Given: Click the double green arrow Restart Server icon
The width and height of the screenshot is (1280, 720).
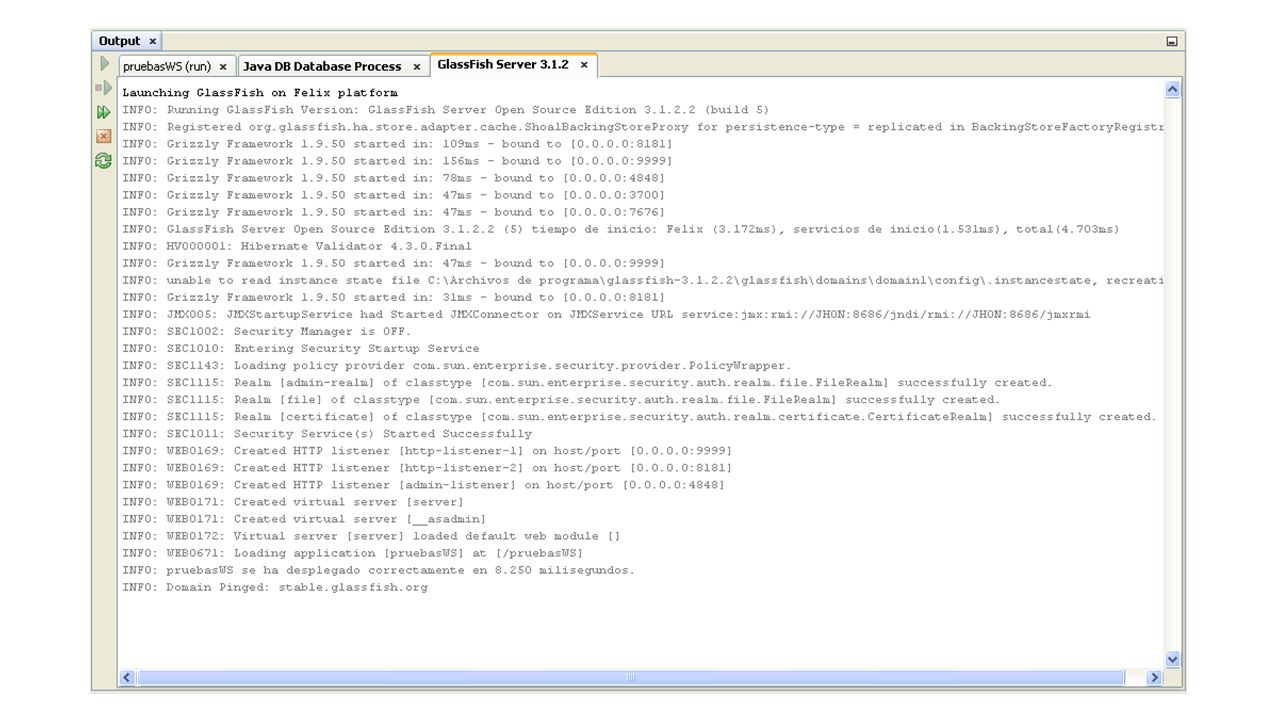Looking at the screenshot, I should point(104,112).
